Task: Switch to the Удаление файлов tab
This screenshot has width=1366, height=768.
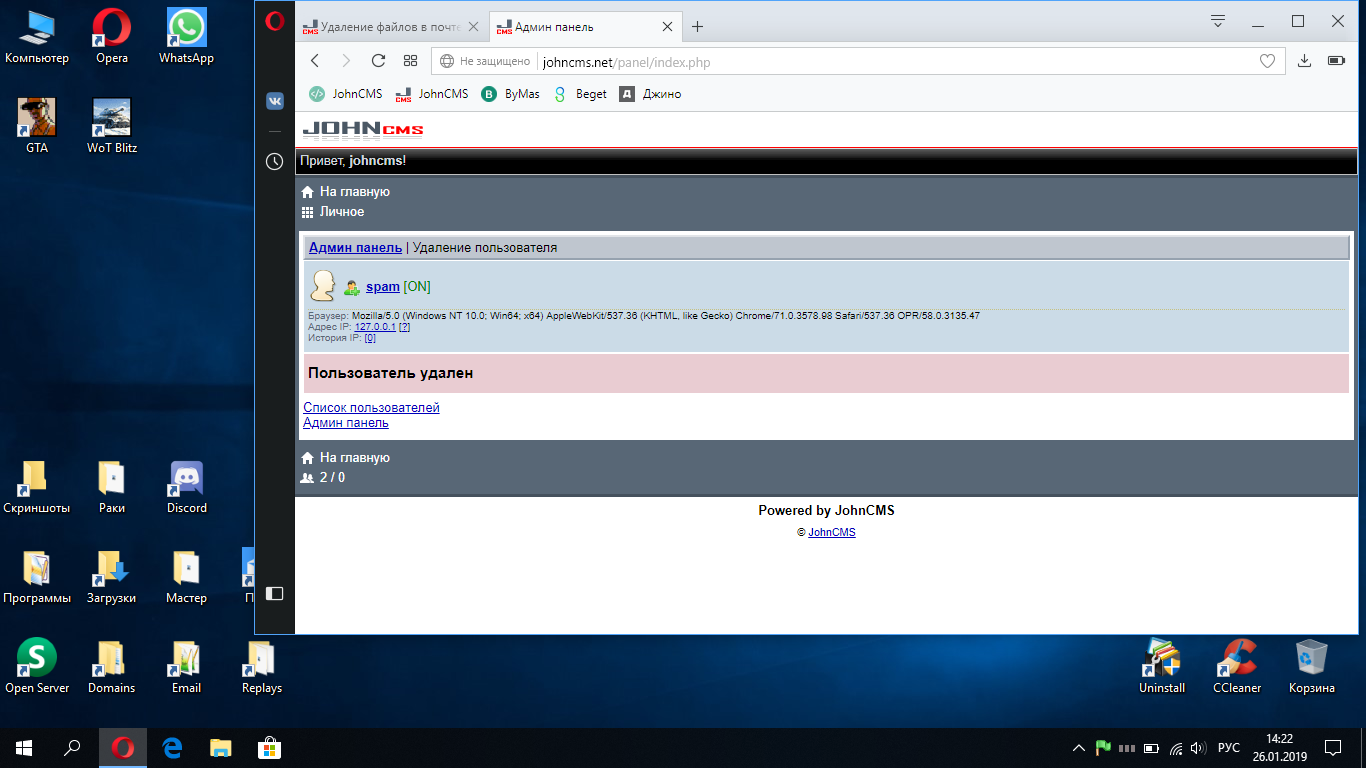Action: [383, 27]
